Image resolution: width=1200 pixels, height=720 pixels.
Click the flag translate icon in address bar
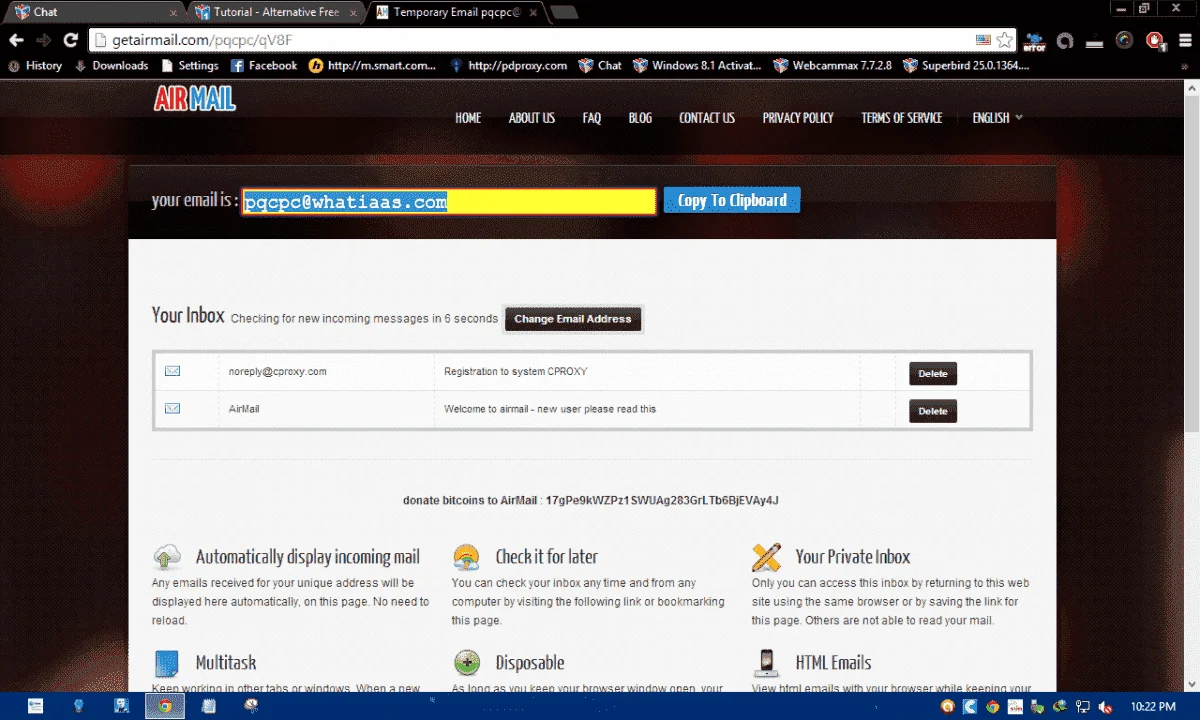(x=984, y=40)
